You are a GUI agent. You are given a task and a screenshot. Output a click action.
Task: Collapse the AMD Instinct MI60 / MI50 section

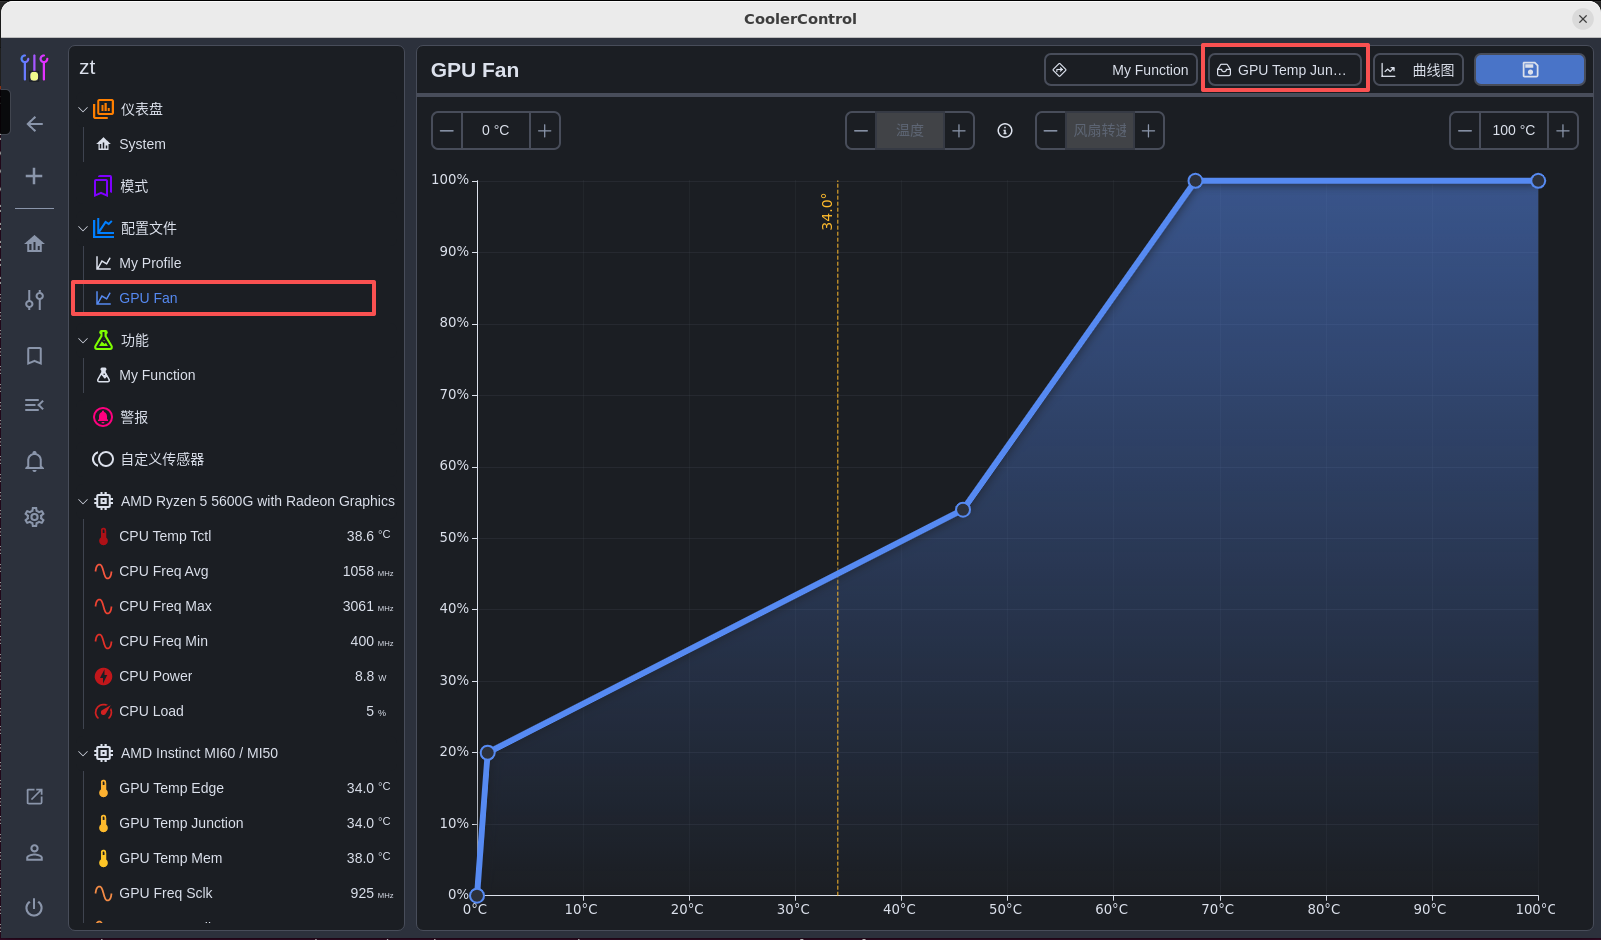pyautogui.click(x=83, y=753)
